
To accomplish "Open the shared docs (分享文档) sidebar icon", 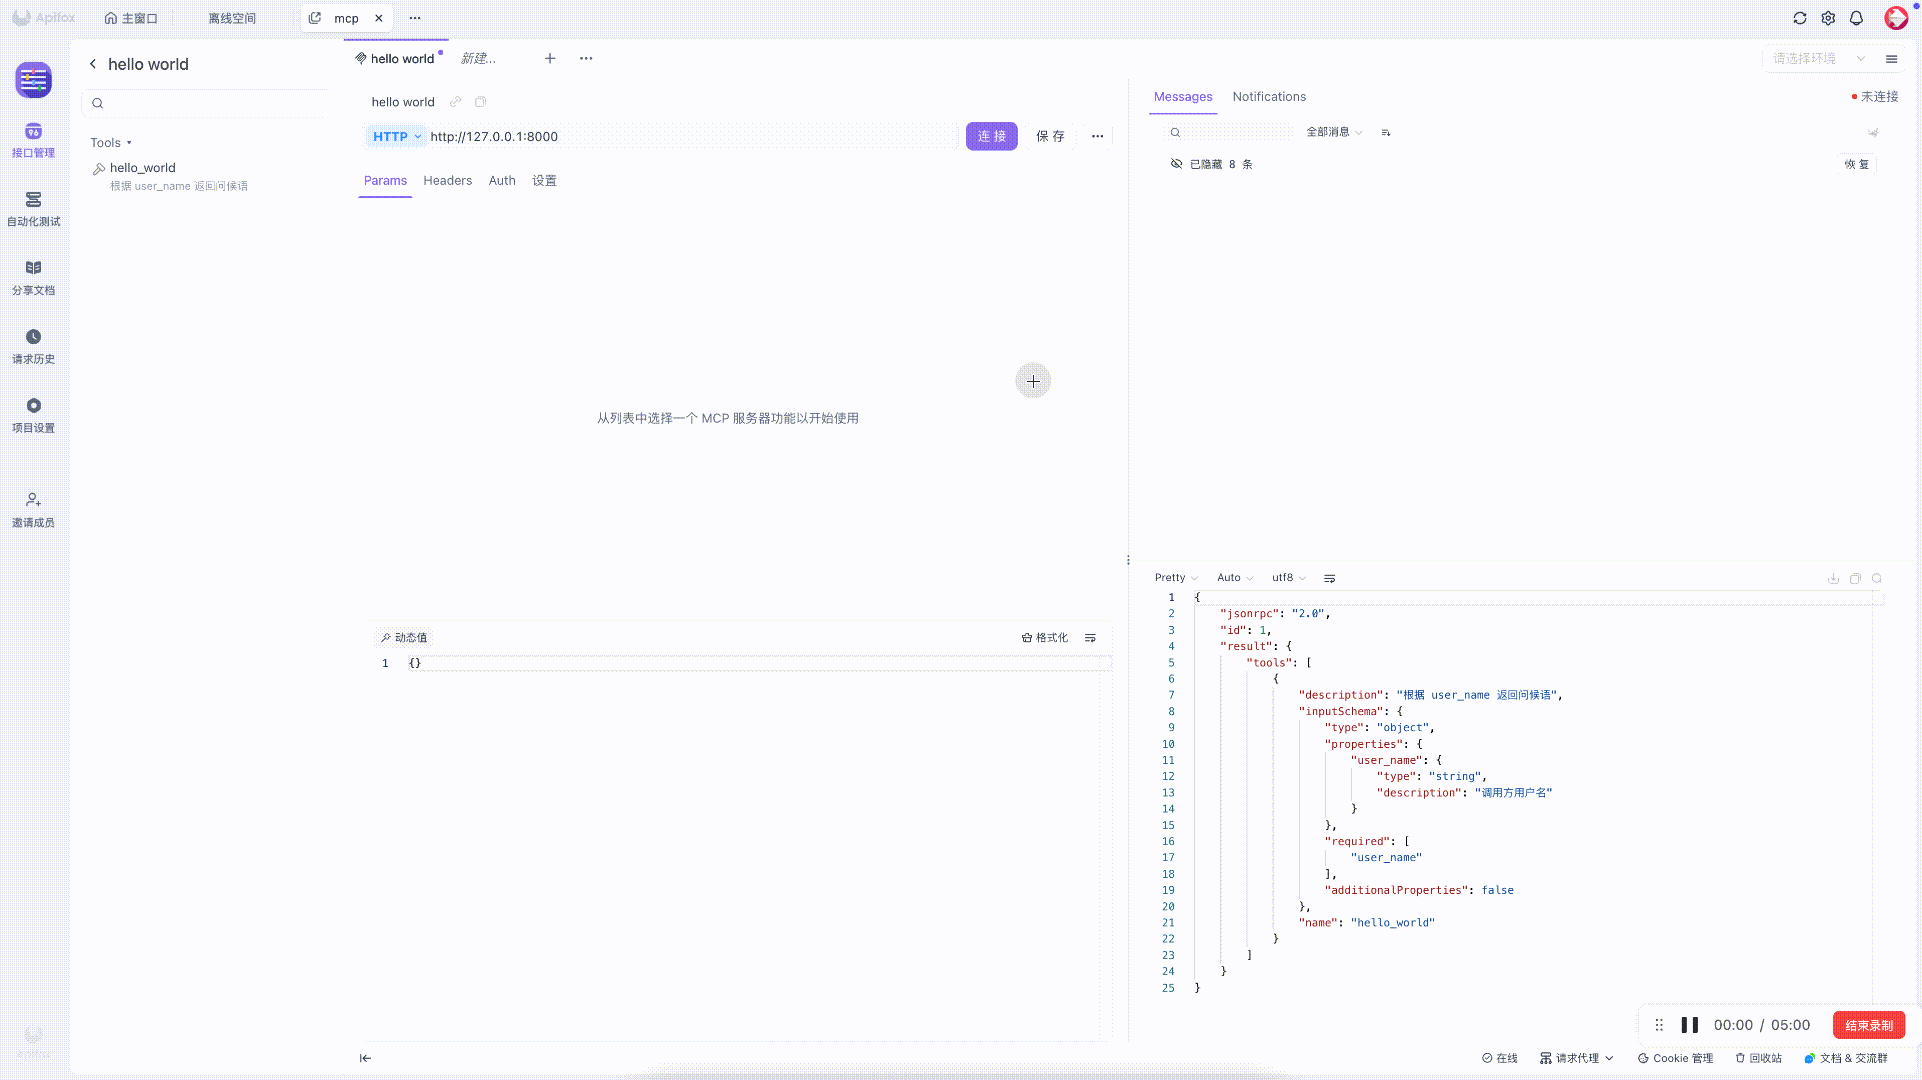I will 33,278.
